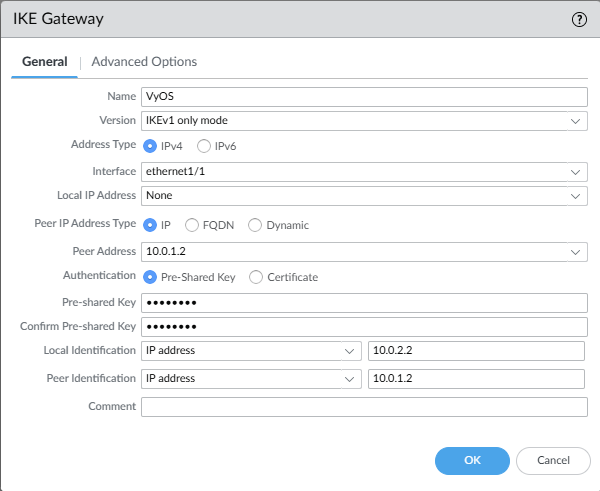Screen dimensions: 600x491
Task: Click into the Name field containing VyOS
Action: click(364, 96)
